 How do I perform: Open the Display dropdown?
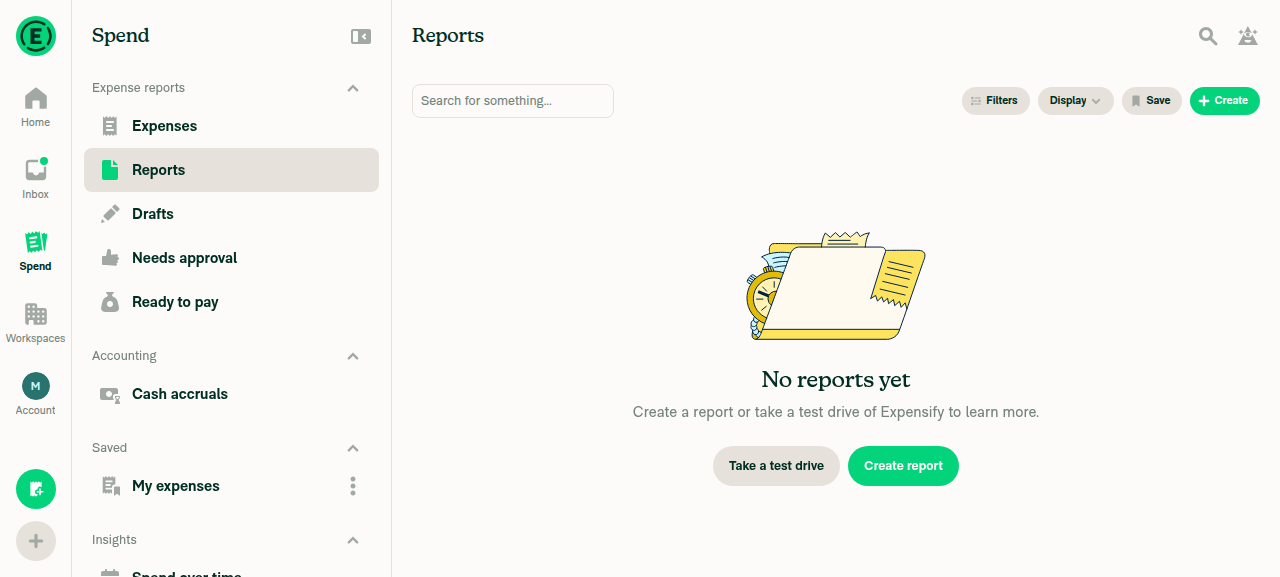(1076, 101)
